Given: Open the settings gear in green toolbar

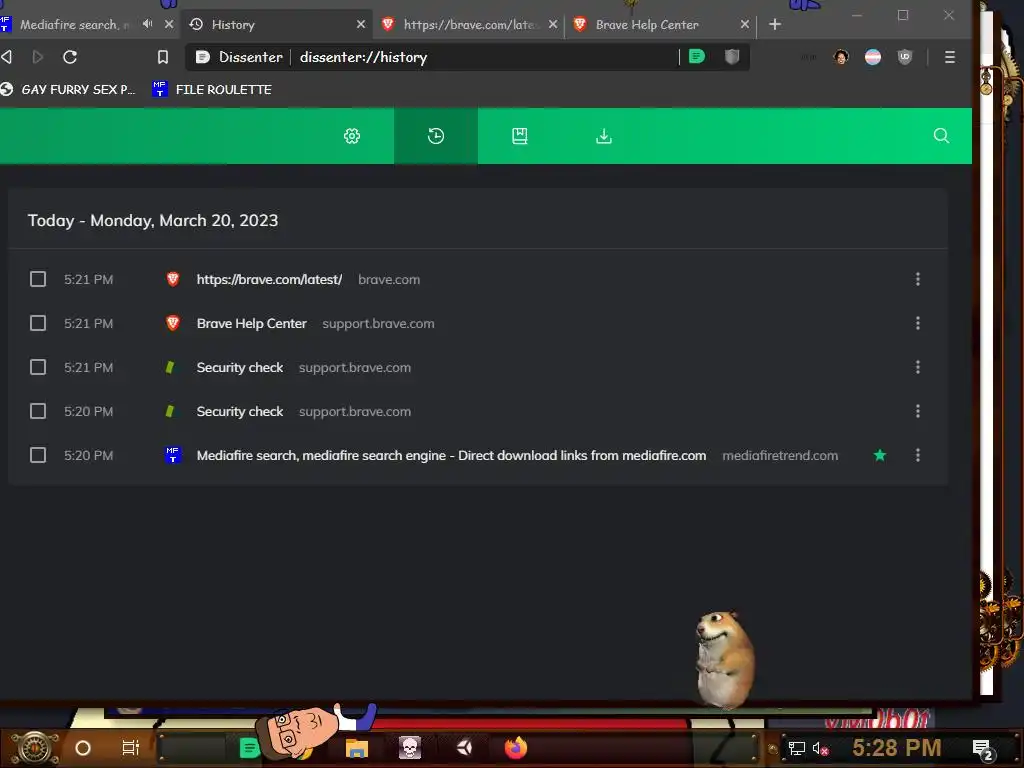Looking at the screenshot, I should click(x=352, y=136).
